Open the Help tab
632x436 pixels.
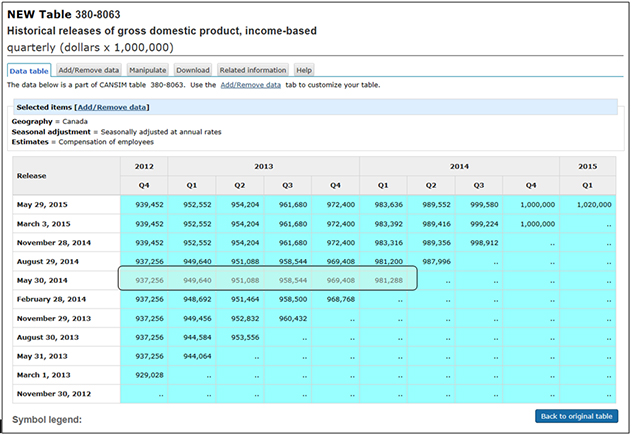pos(304,70)
